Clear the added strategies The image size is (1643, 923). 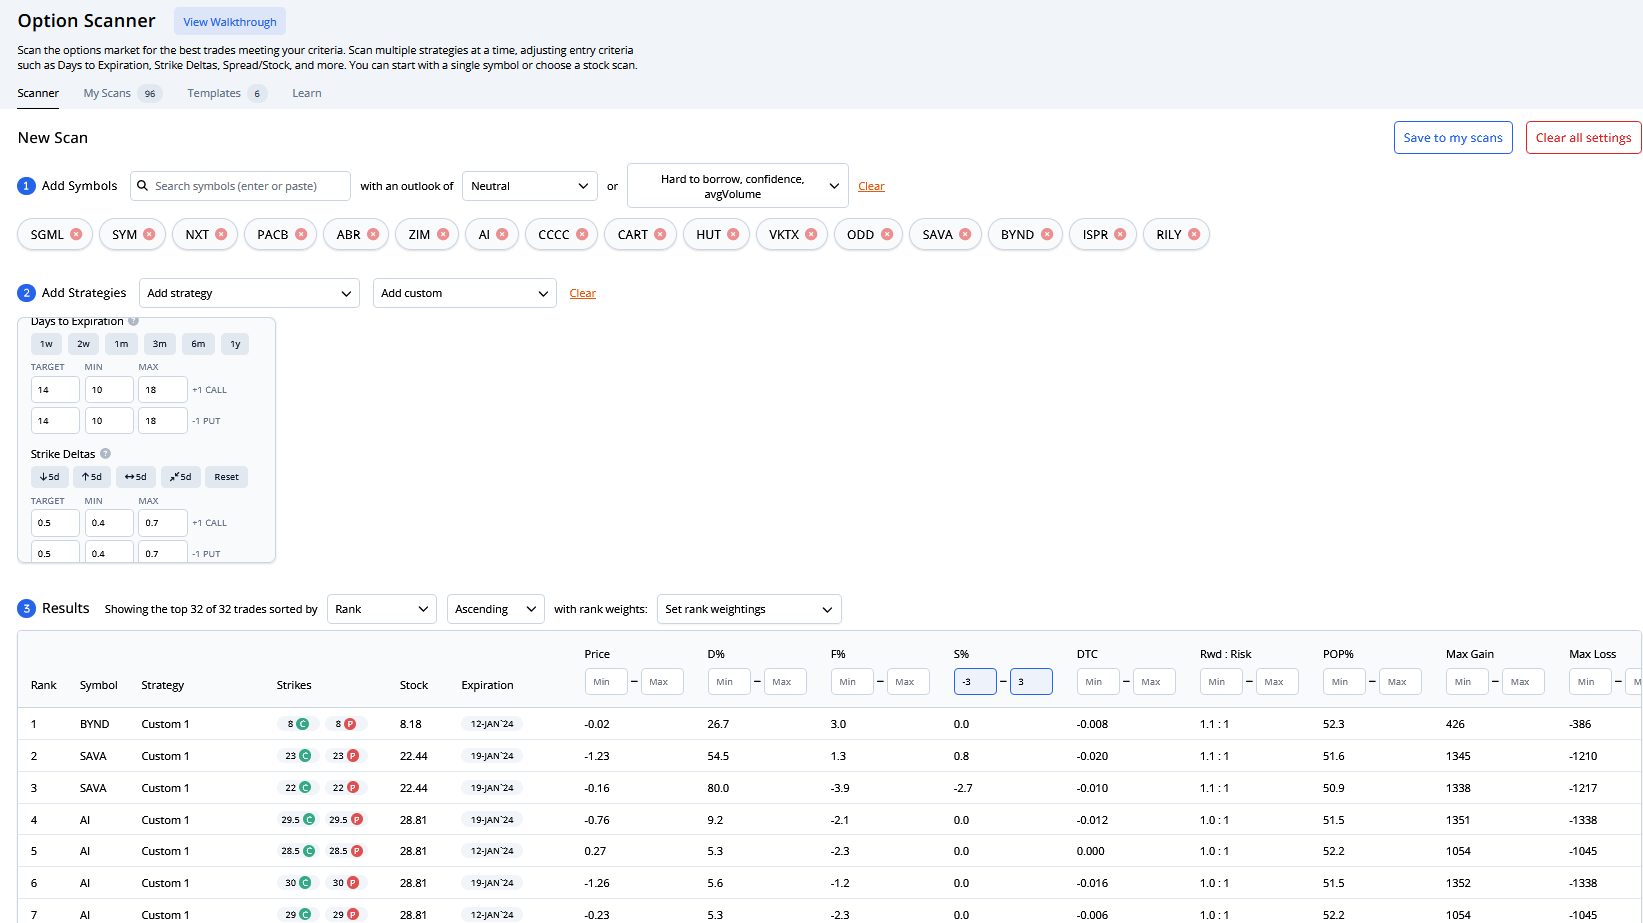[x=582, y=293]
